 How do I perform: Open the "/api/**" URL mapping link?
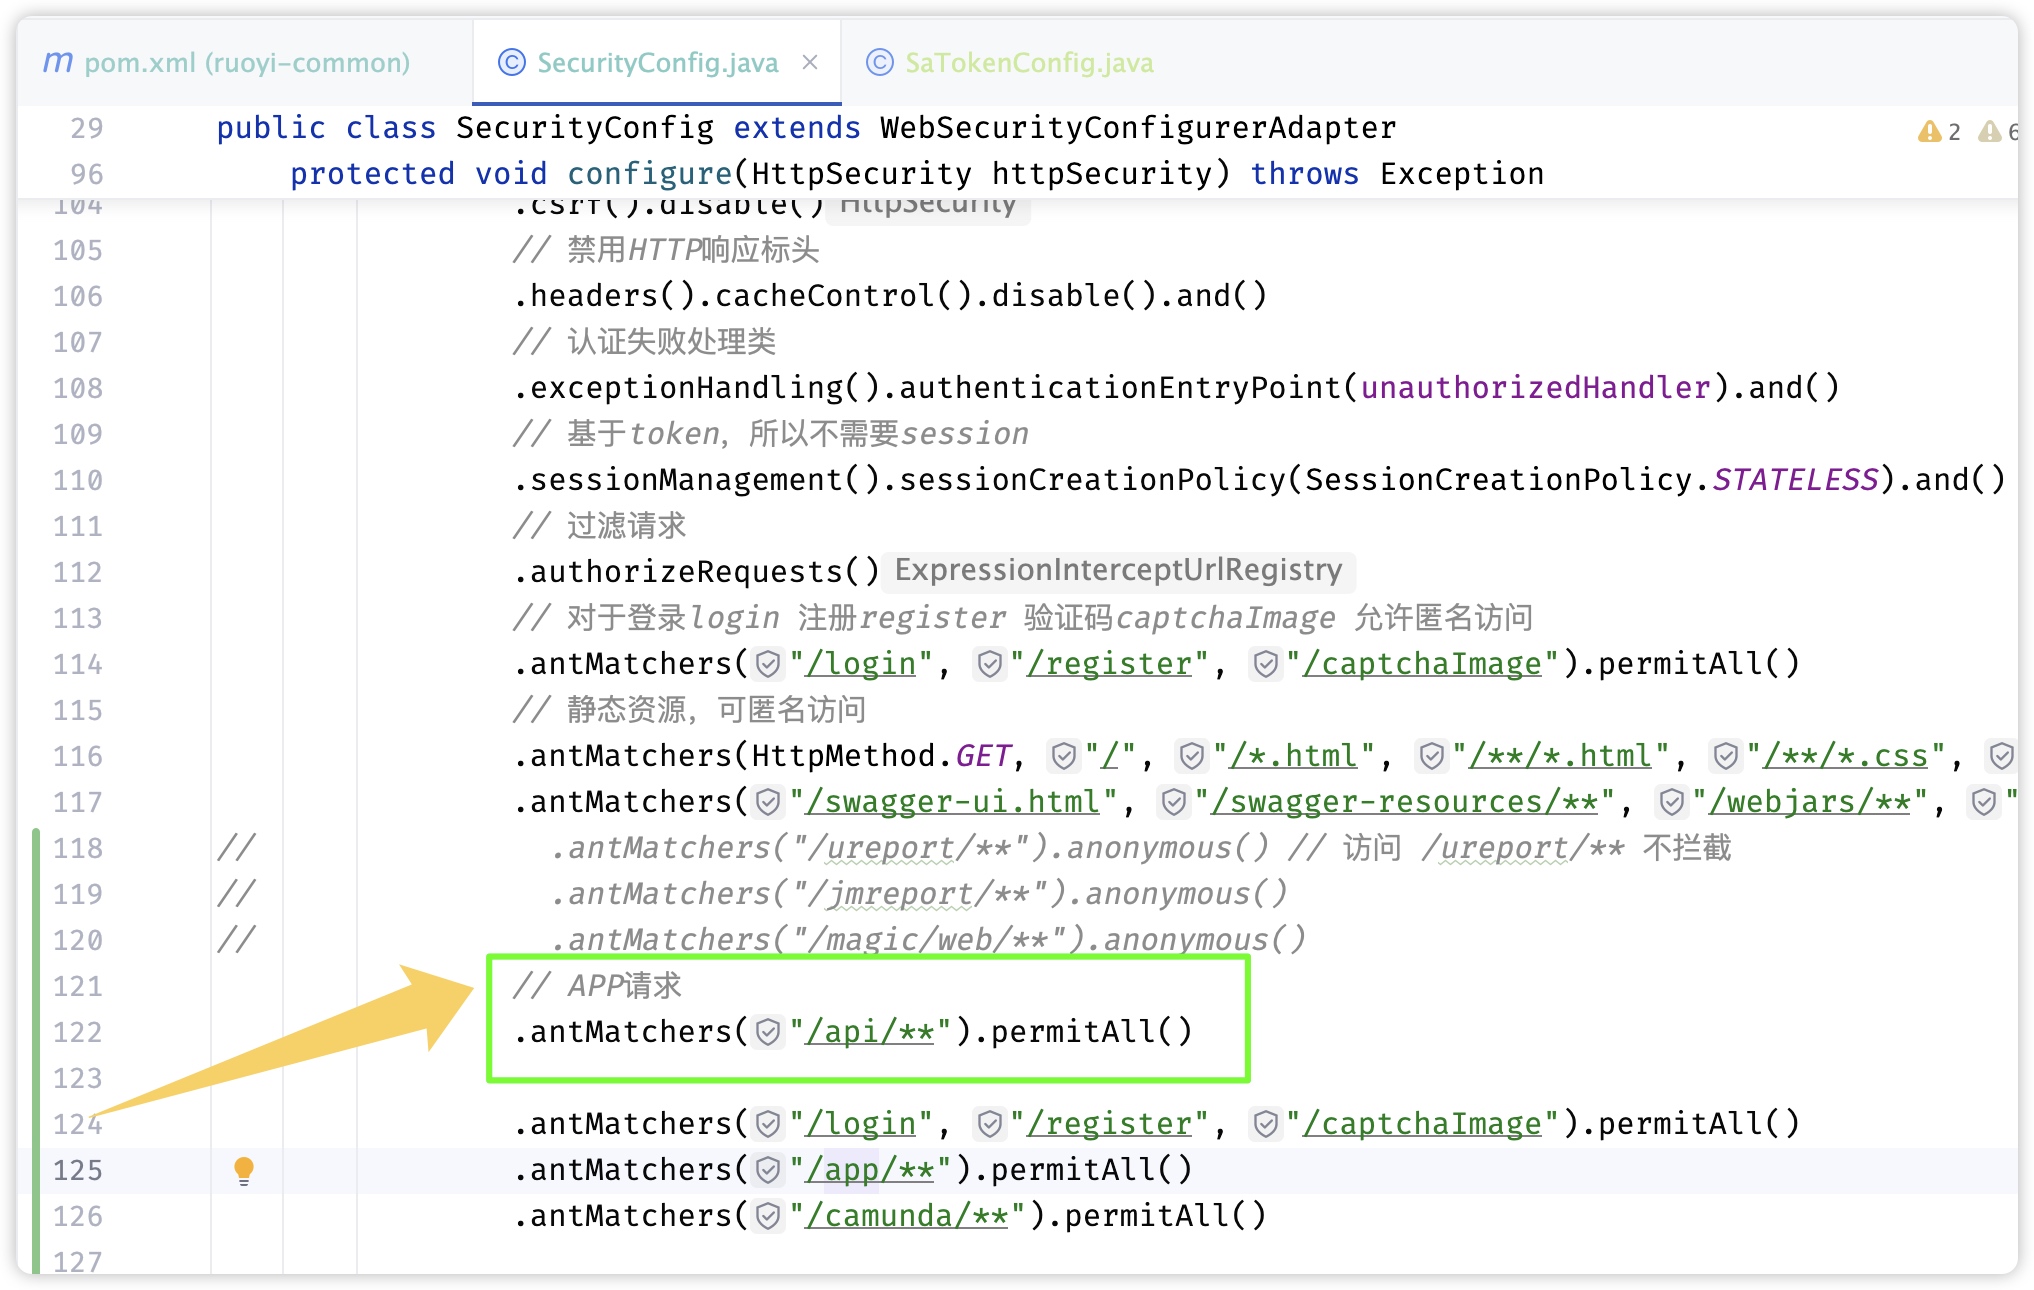coord(870,1032)
